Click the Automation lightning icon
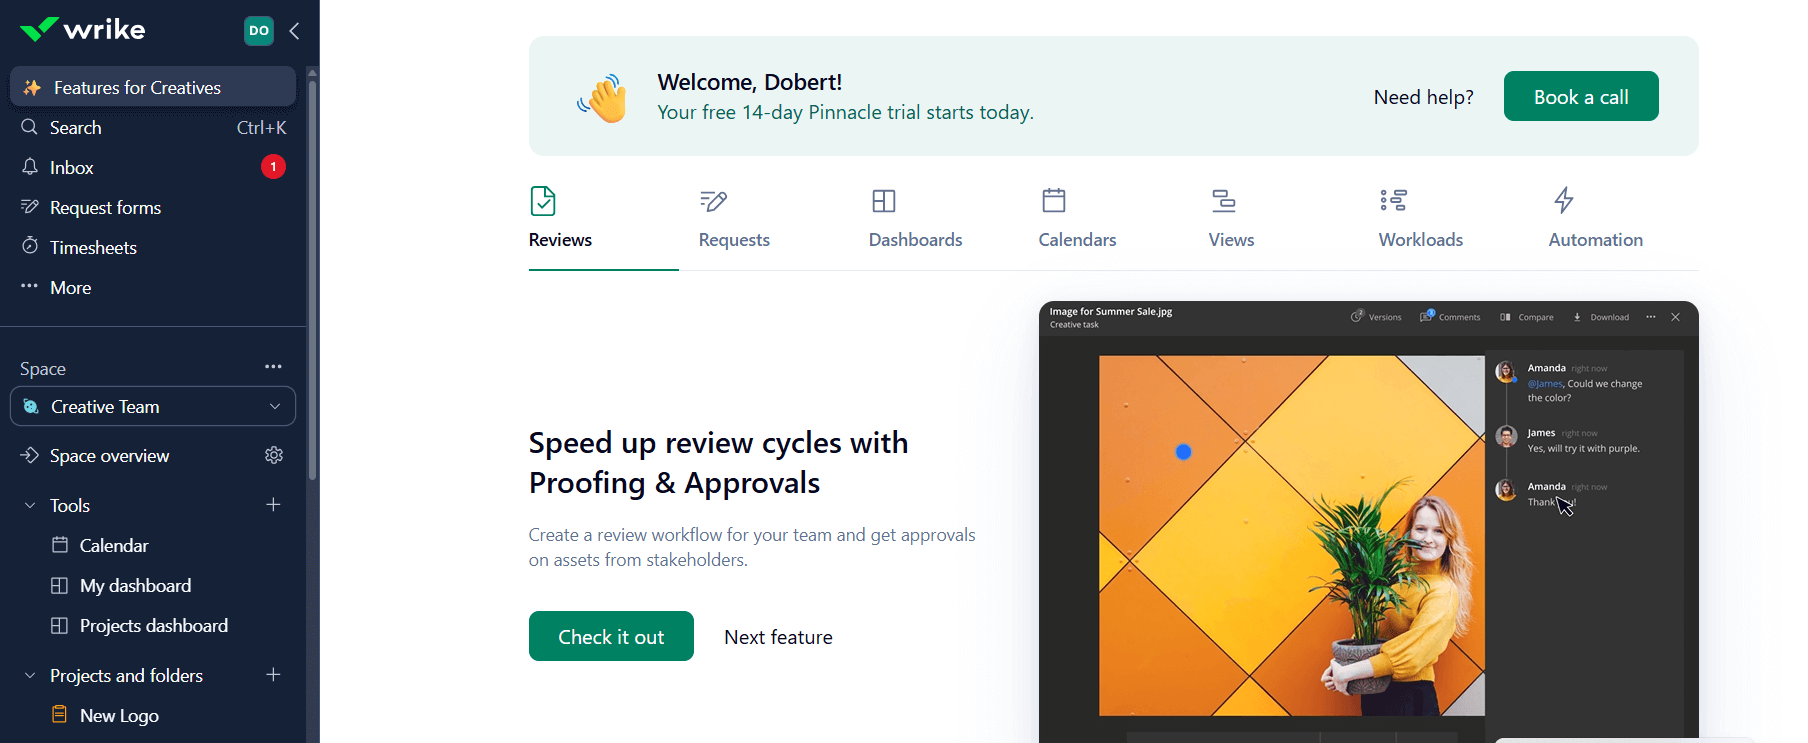Image resolution: width=1808 pixels, height=743 pixels. click(1564, 200)
